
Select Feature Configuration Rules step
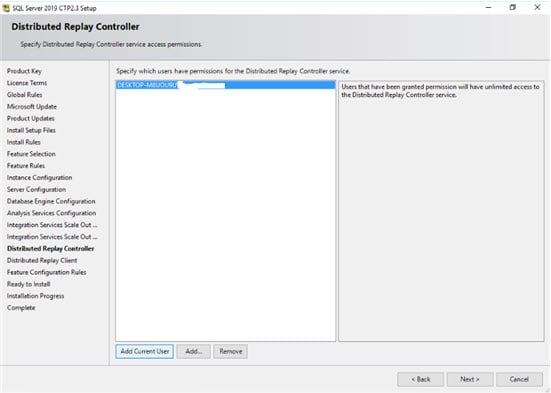(46, 272)
